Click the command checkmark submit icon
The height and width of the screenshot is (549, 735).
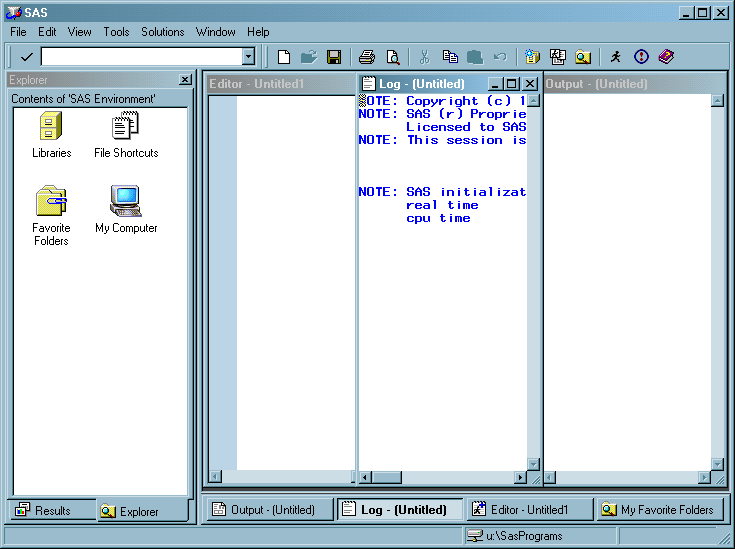[x=27, y=57]
